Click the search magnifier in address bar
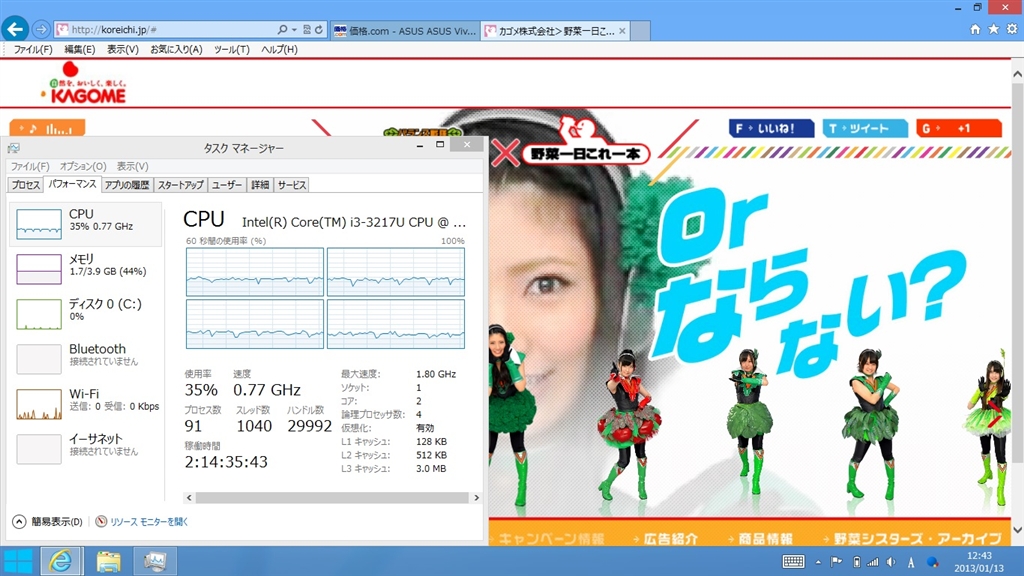The width and height of the screenshot is (1024, 576). 282,29
